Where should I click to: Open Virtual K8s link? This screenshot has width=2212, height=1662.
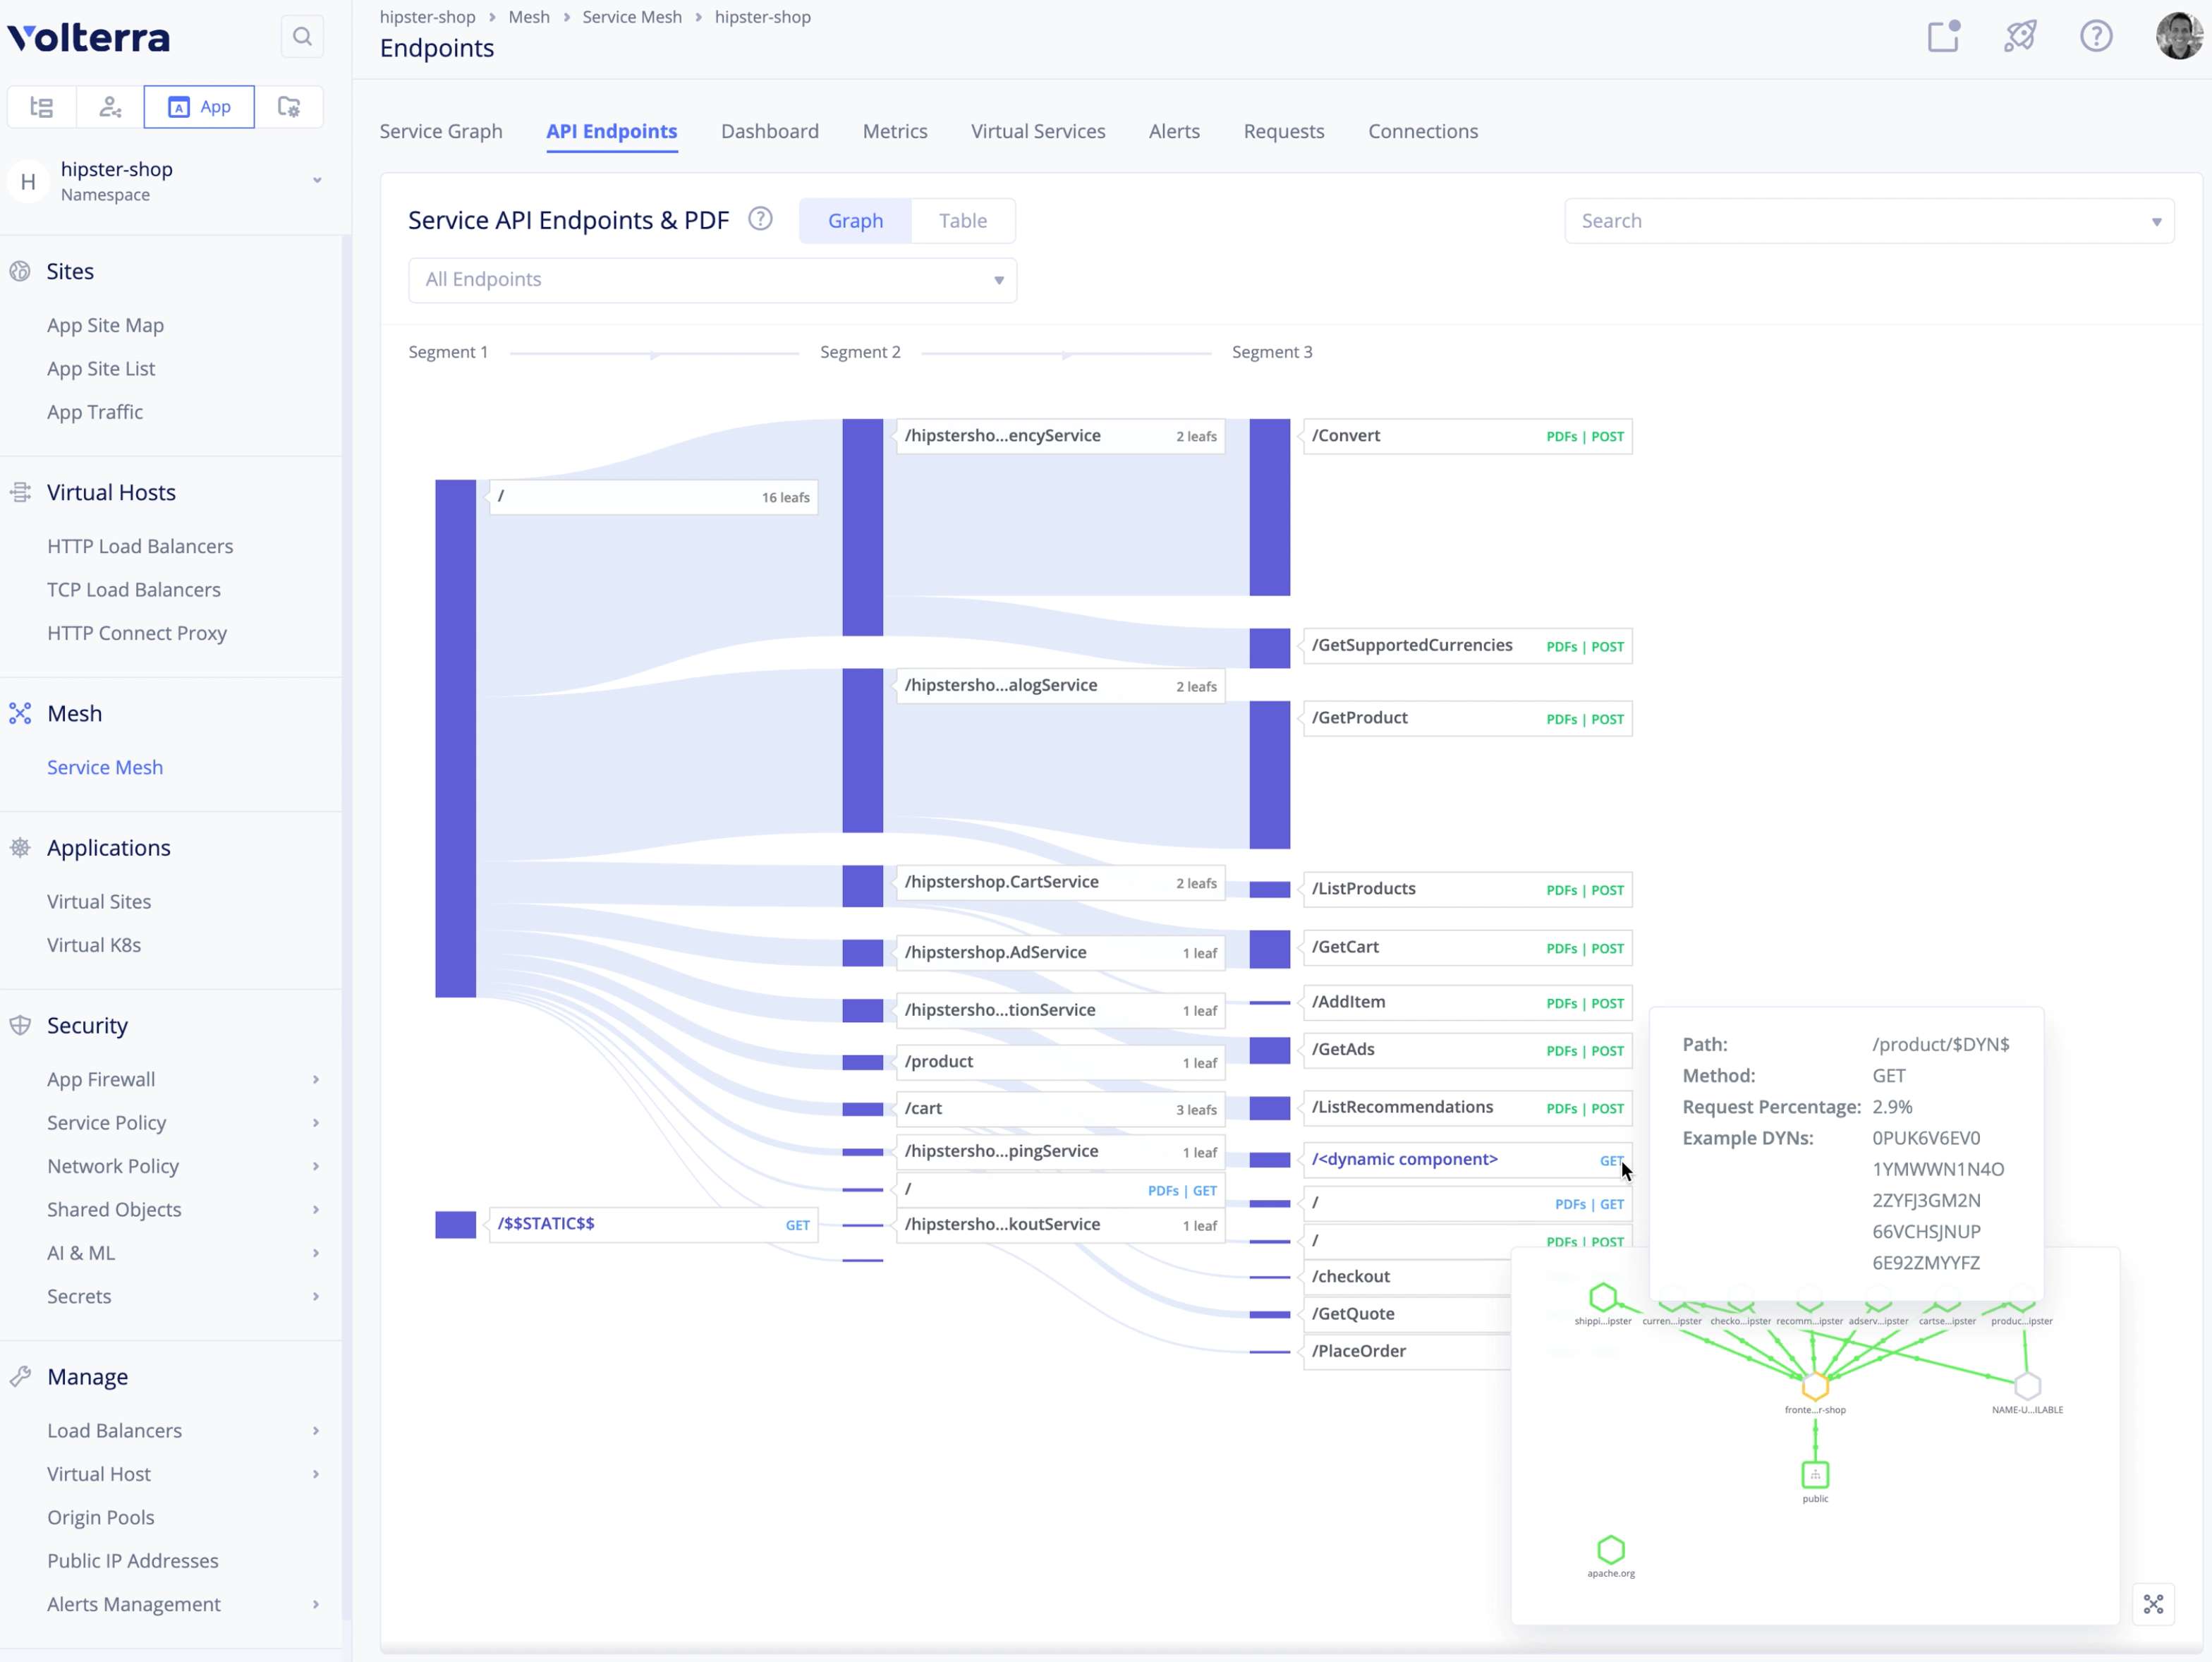pos(94,945)
